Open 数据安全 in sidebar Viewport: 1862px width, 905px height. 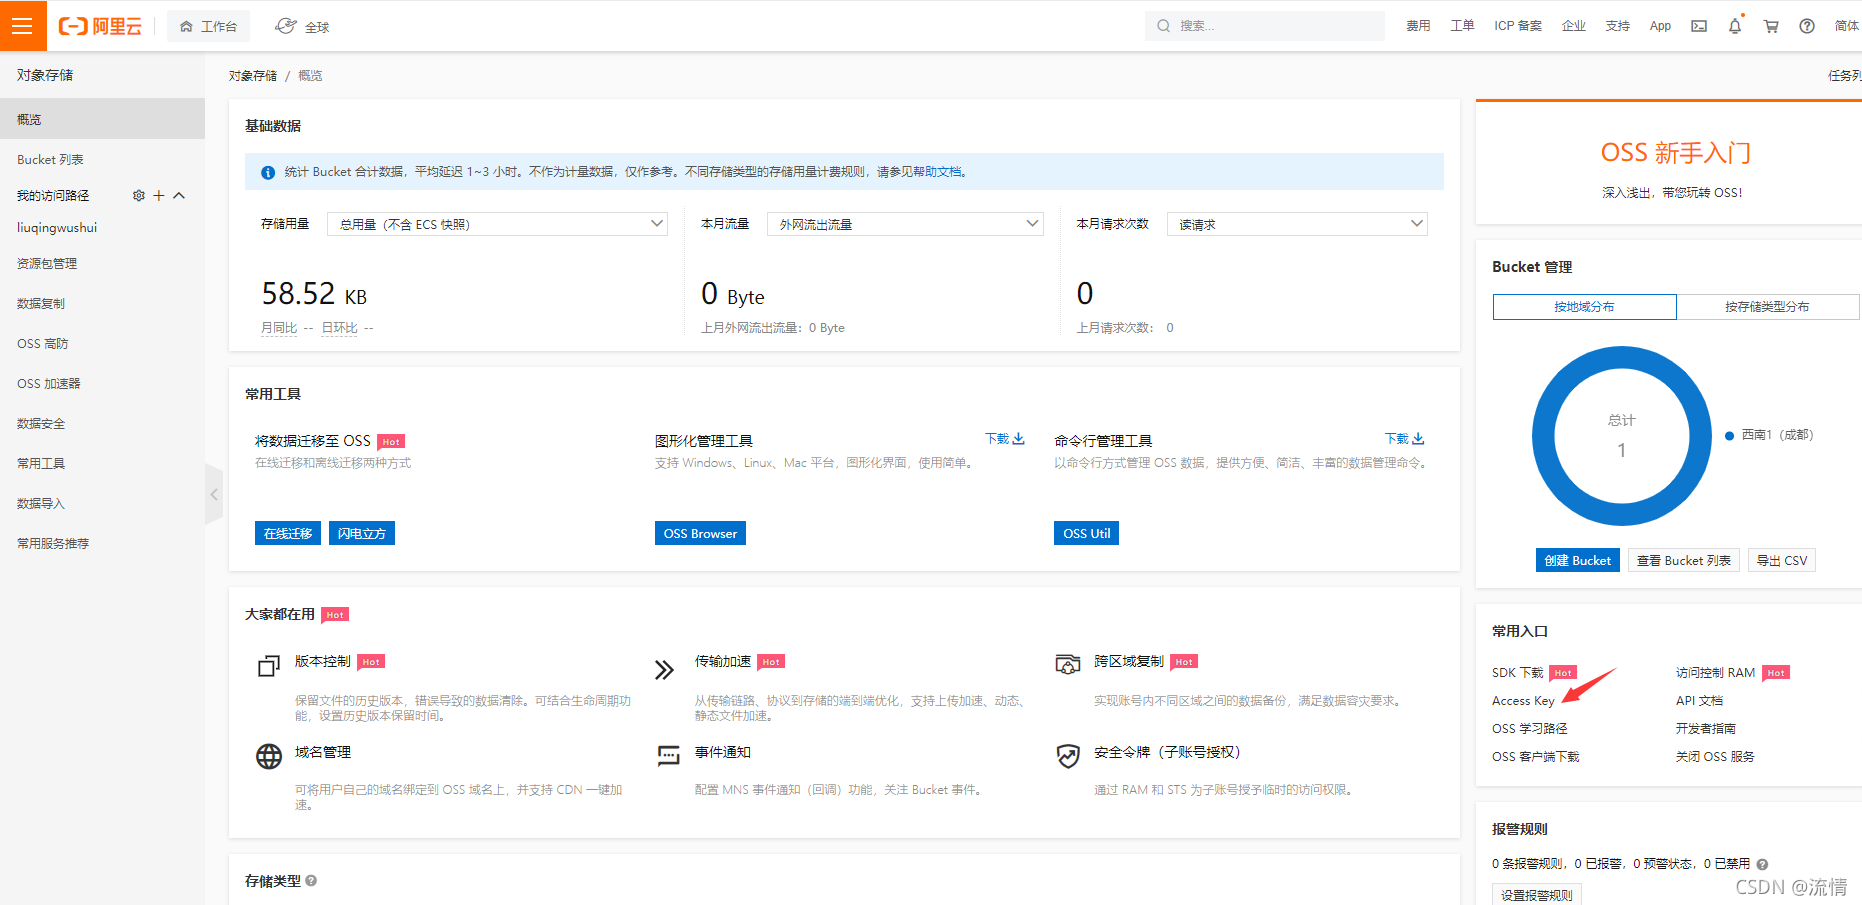point(41,424)
